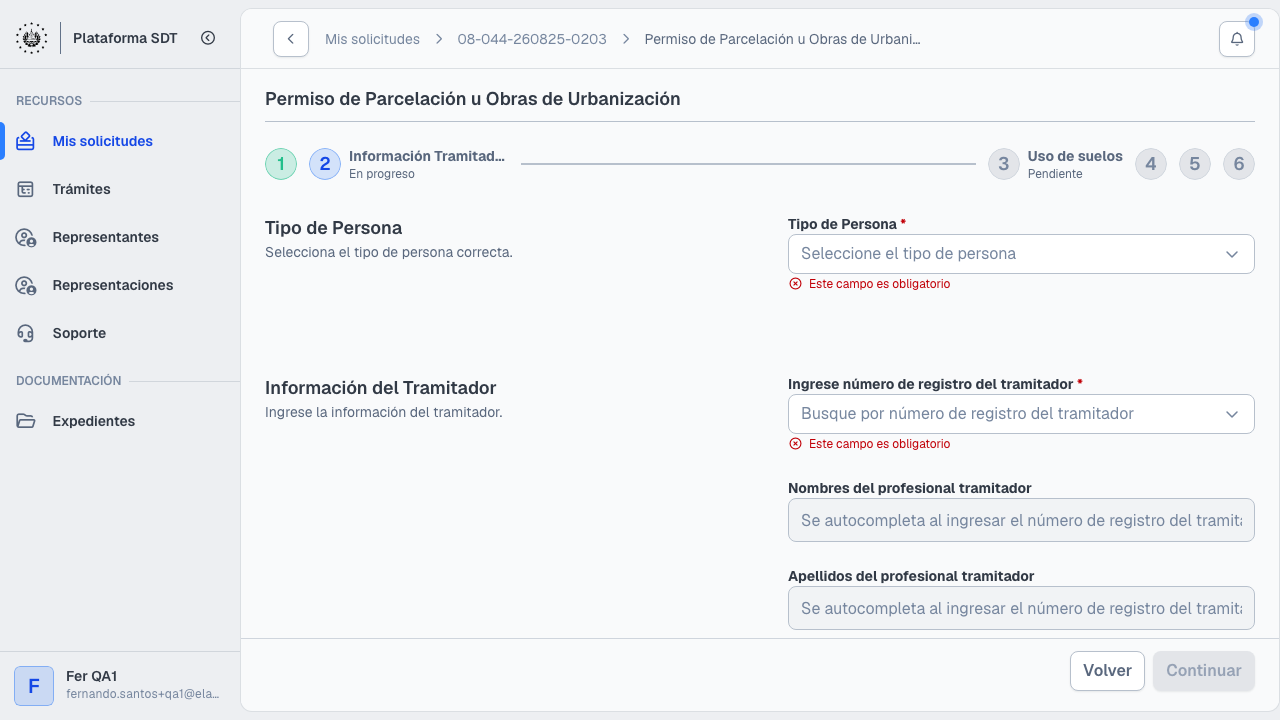Click the page title Permiso de Parcelación u Obras

(473, 99)
